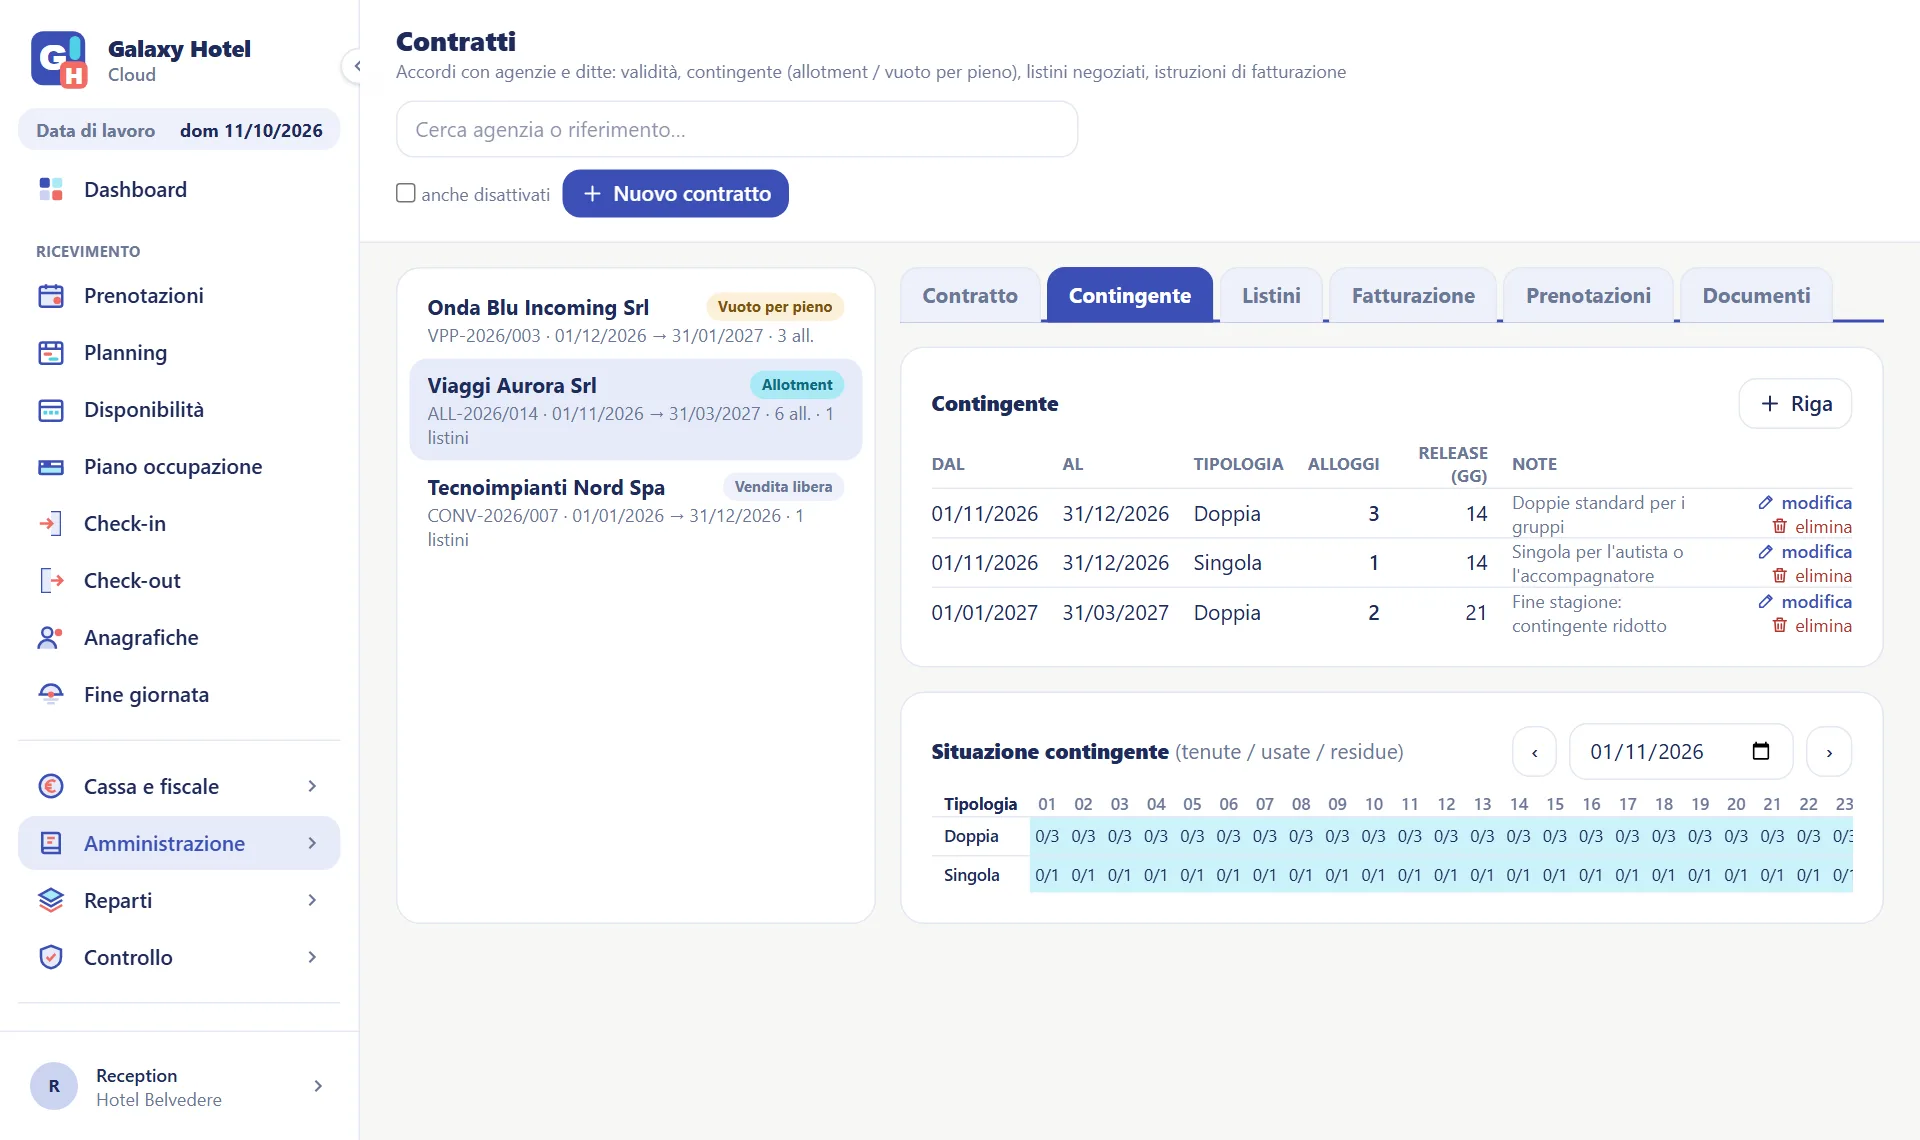This screenshot has height=1140, width=1920.
Task: Expand the Reparti submenu chevron
Action: [312, 900]
